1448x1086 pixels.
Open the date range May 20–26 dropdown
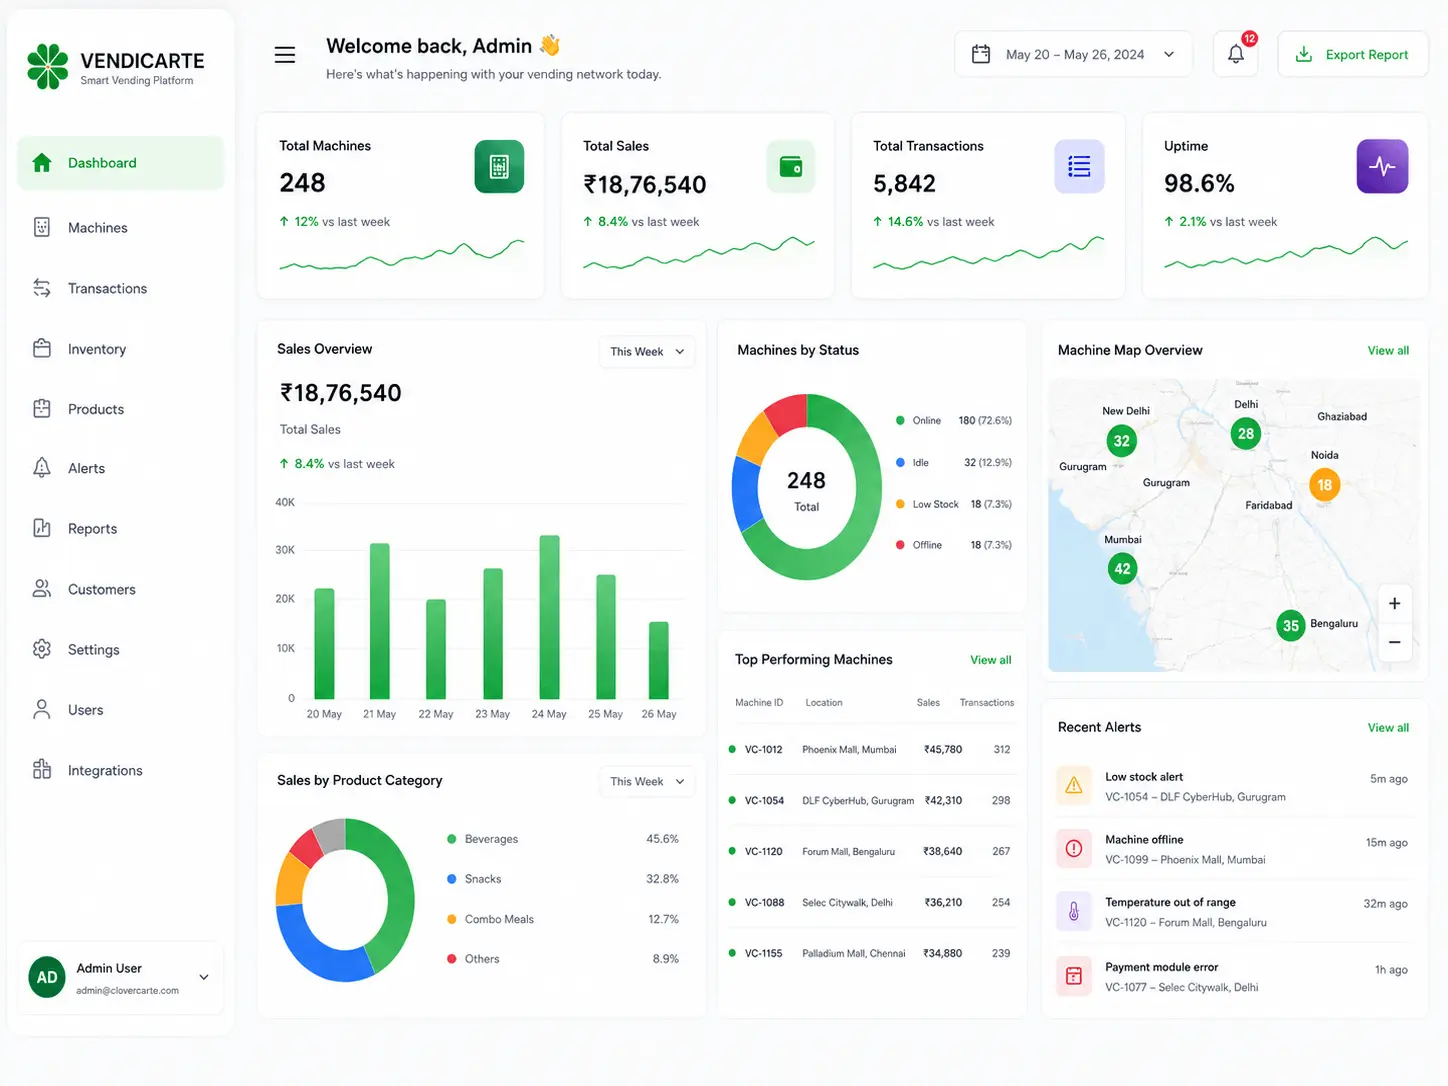click(x=1073, y=54)
